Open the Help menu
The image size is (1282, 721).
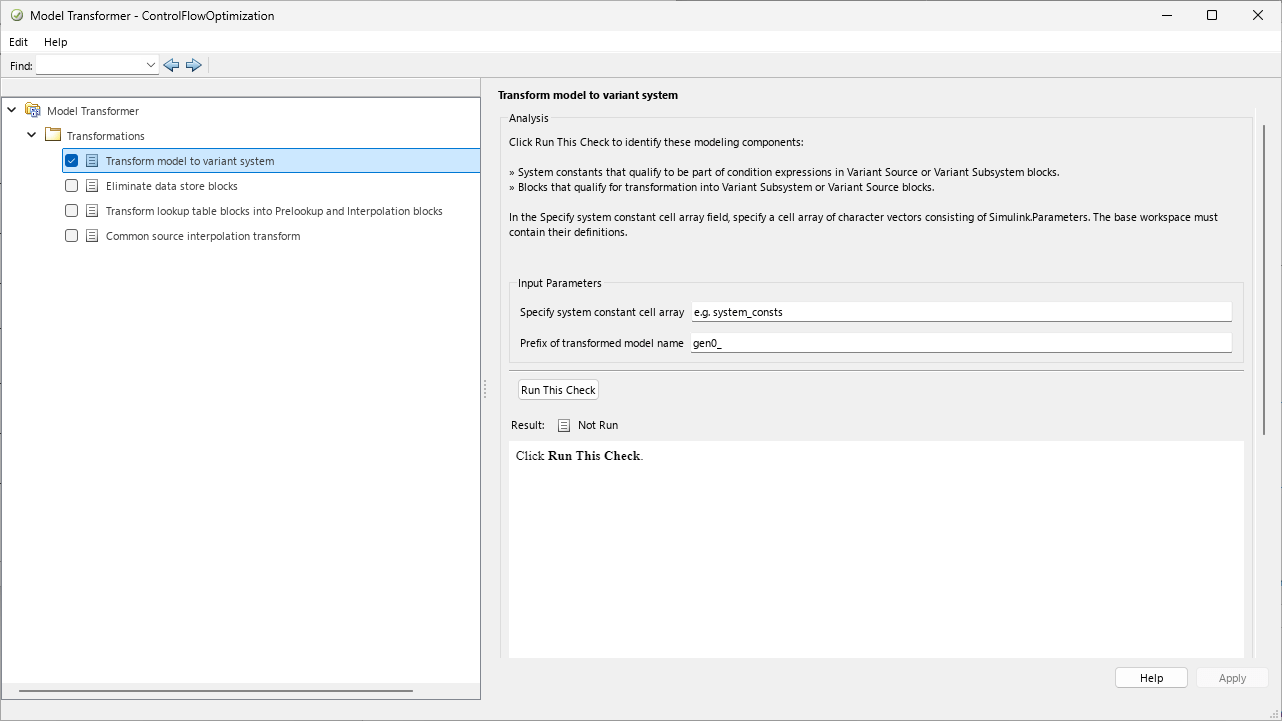point(55,42)
